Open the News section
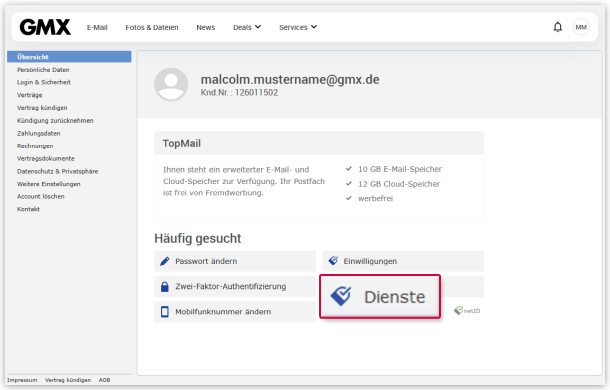Viewport: 610px width, 390px height. point(205,27)
